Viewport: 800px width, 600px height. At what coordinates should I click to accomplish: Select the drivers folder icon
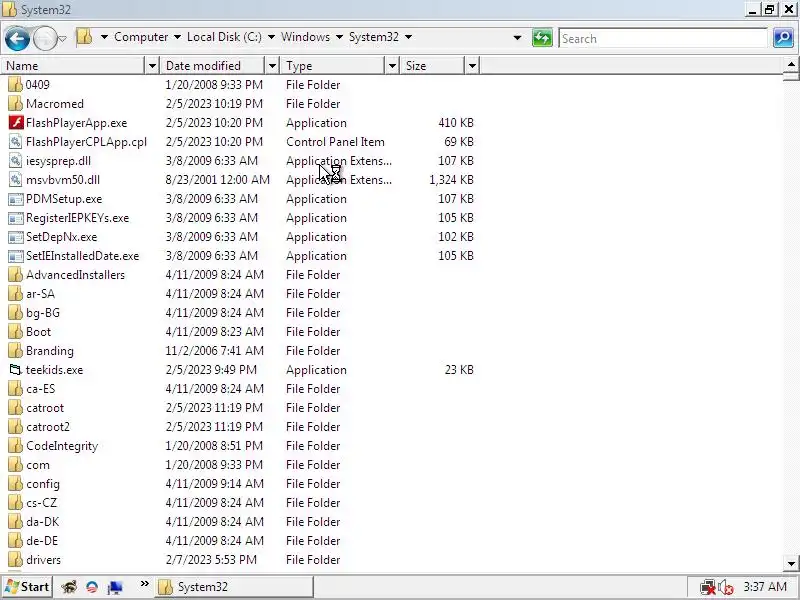coord(16,560)
